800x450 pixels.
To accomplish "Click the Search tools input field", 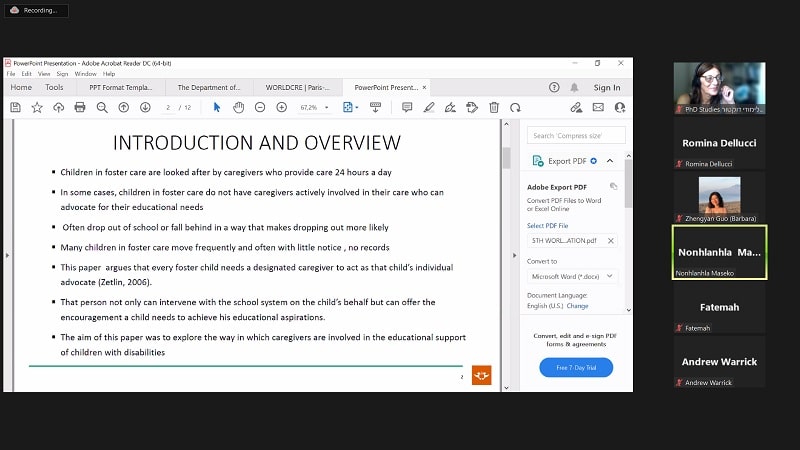I will tap(576, 135).
